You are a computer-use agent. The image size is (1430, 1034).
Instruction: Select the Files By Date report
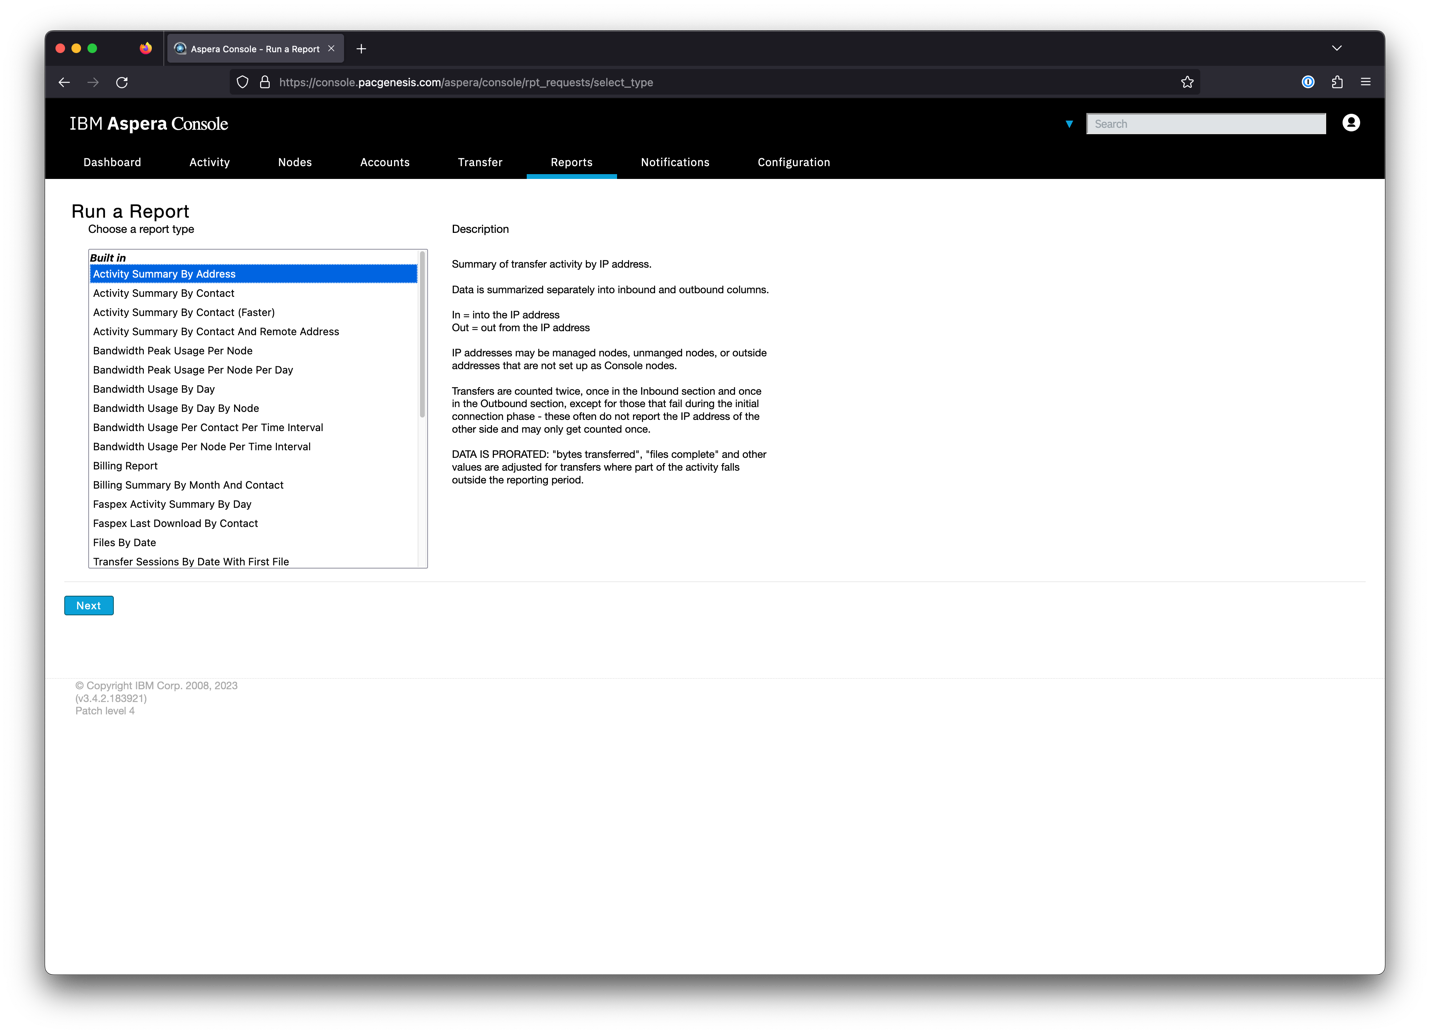[x=253, y=543]
